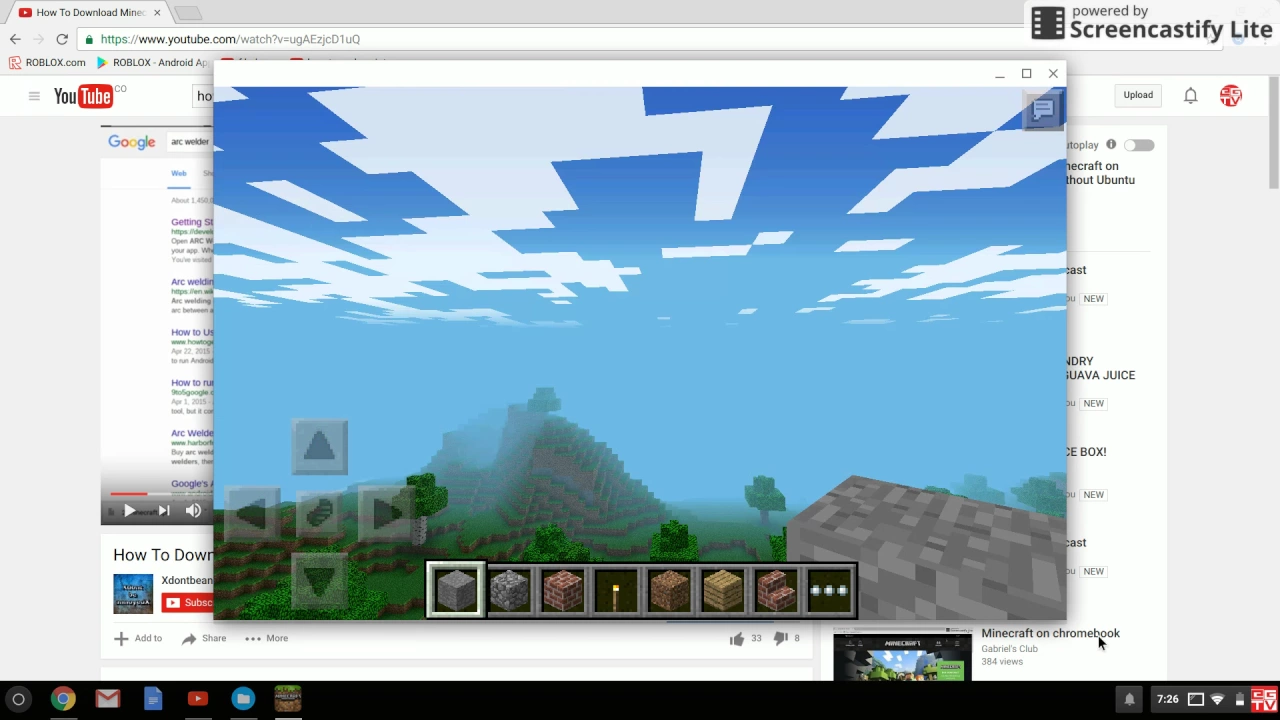This screenshot has height=720, width=1280.
Task: Skip to next video in player
Action: click(164, 510)
